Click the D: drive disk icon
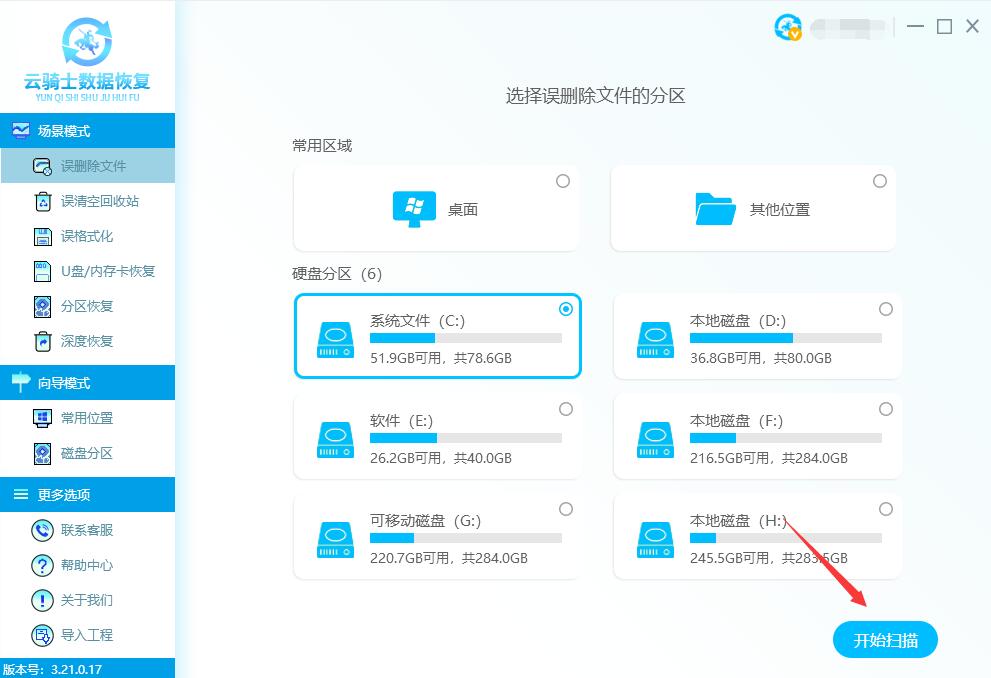Viewport: 991px width, 678px height. pyautogui.click(x=655, y=339)
